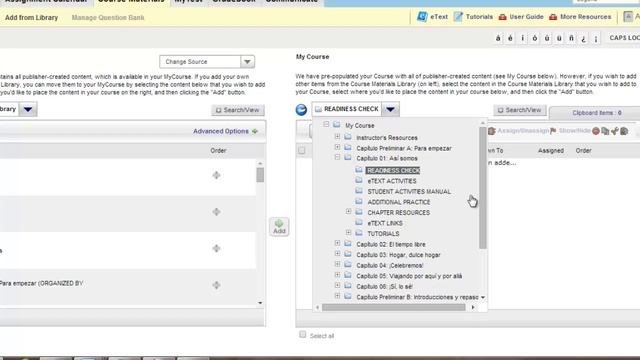This screenshot has width=640, height=360.
Task: Click the folder tree horizontal scrollbar
Action: 394,307
